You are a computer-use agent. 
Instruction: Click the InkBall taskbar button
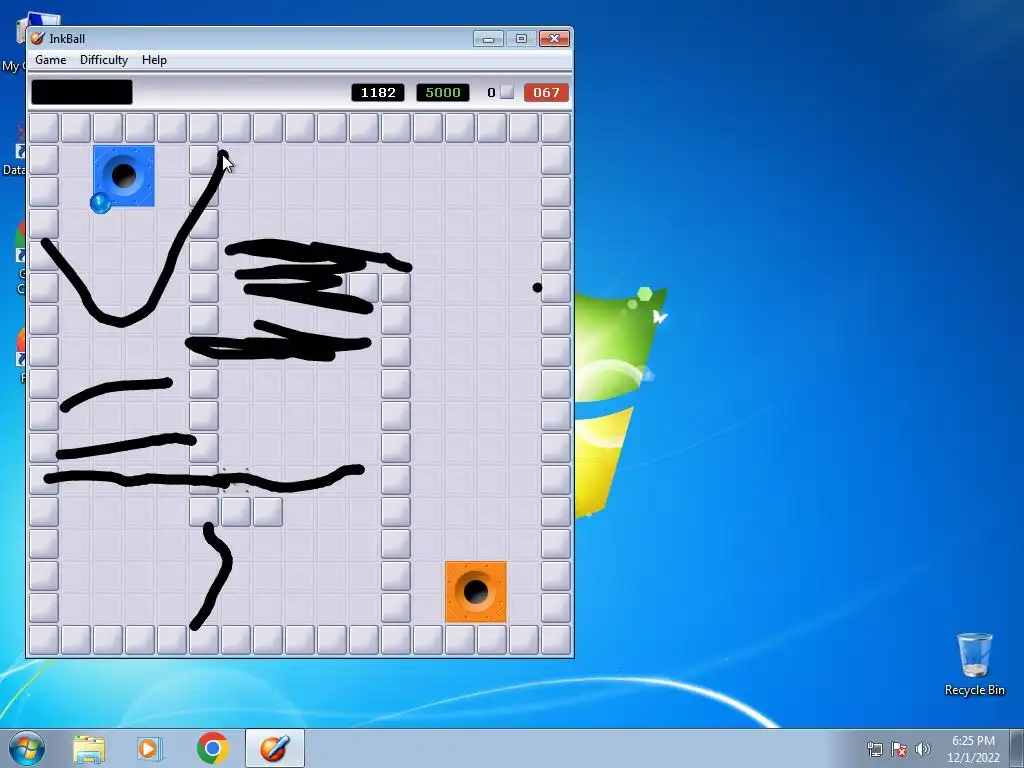coord(275,748)
